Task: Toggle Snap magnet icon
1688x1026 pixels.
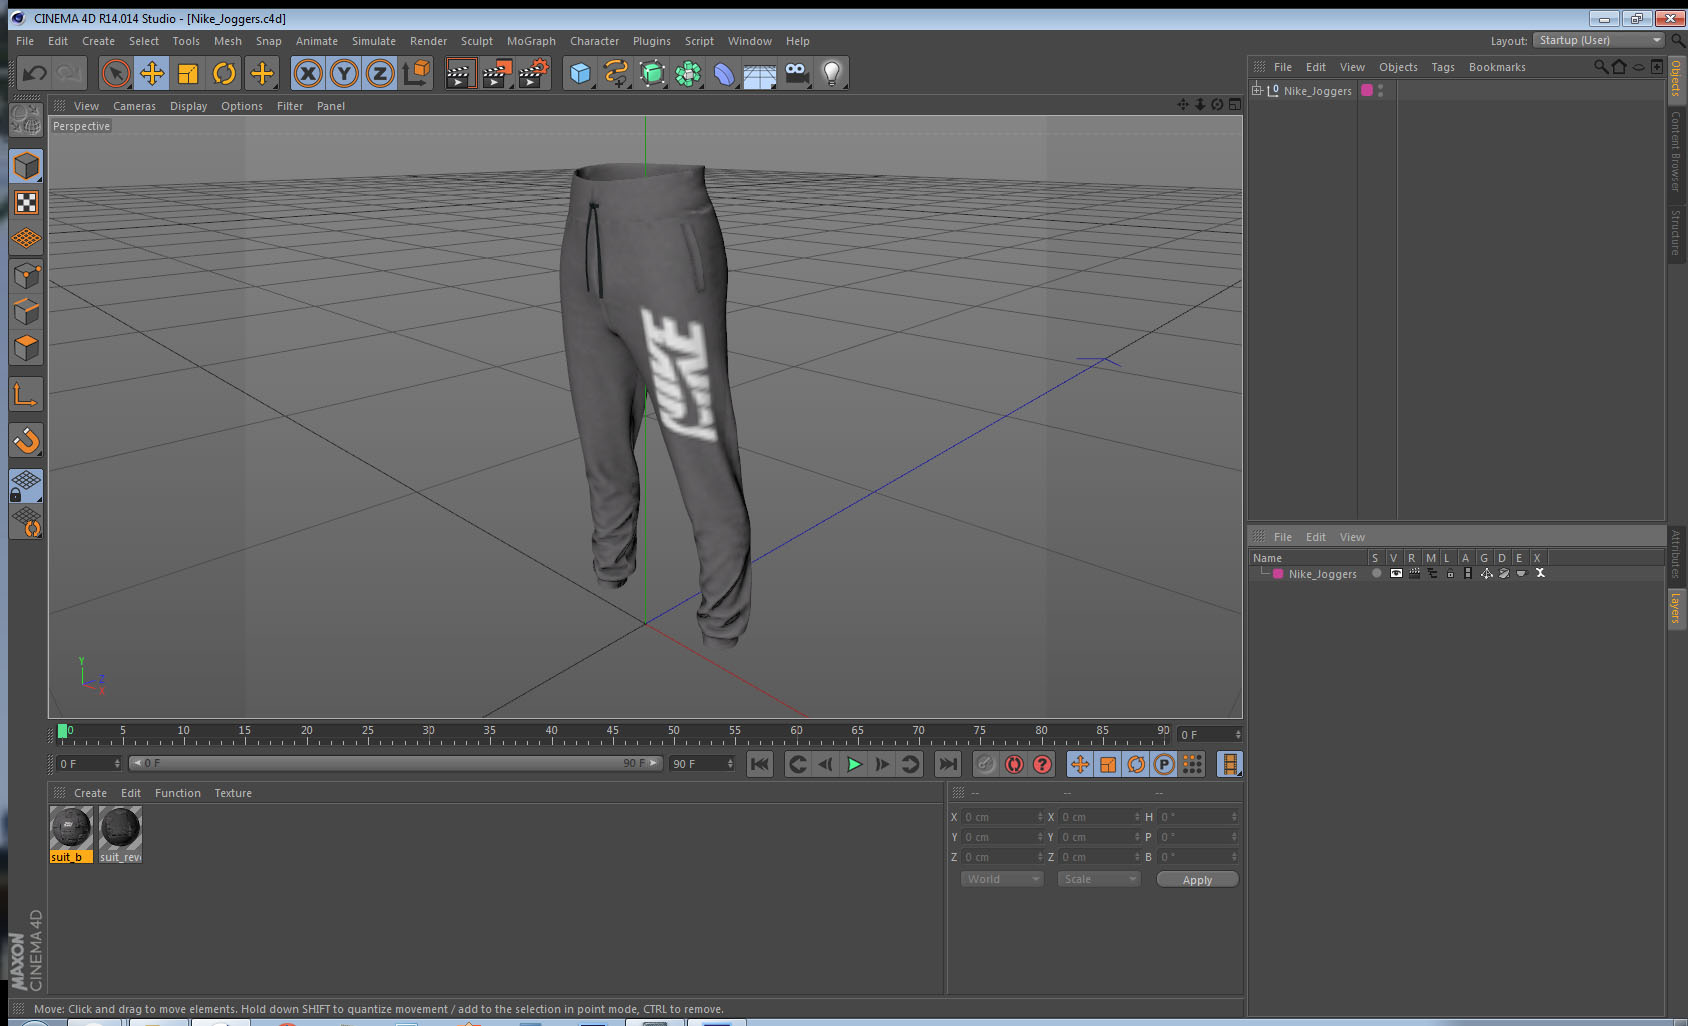Action: pyautogui.click(x=26, y=440)
